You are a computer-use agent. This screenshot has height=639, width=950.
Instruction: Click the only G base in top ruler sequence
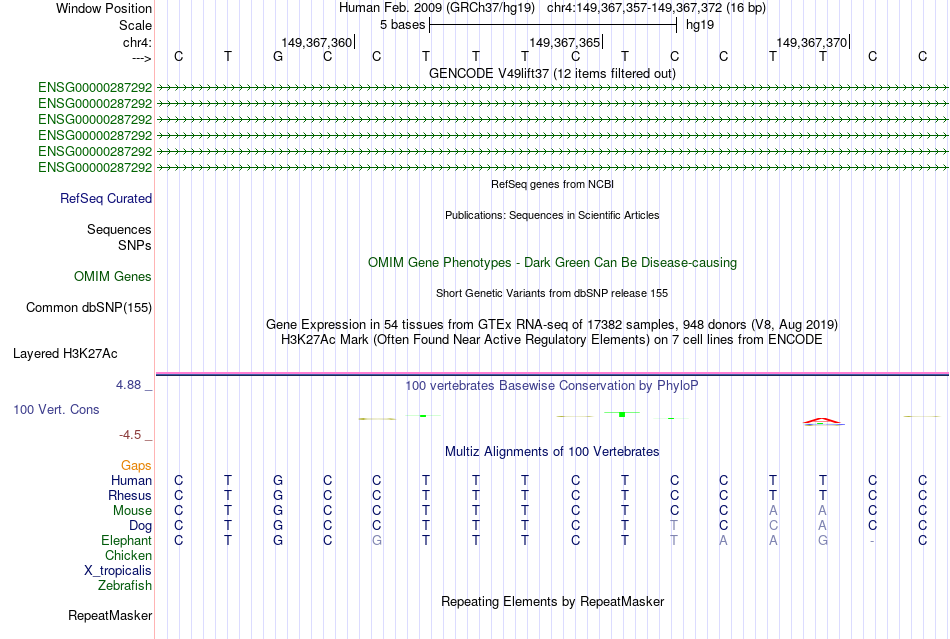277,56
